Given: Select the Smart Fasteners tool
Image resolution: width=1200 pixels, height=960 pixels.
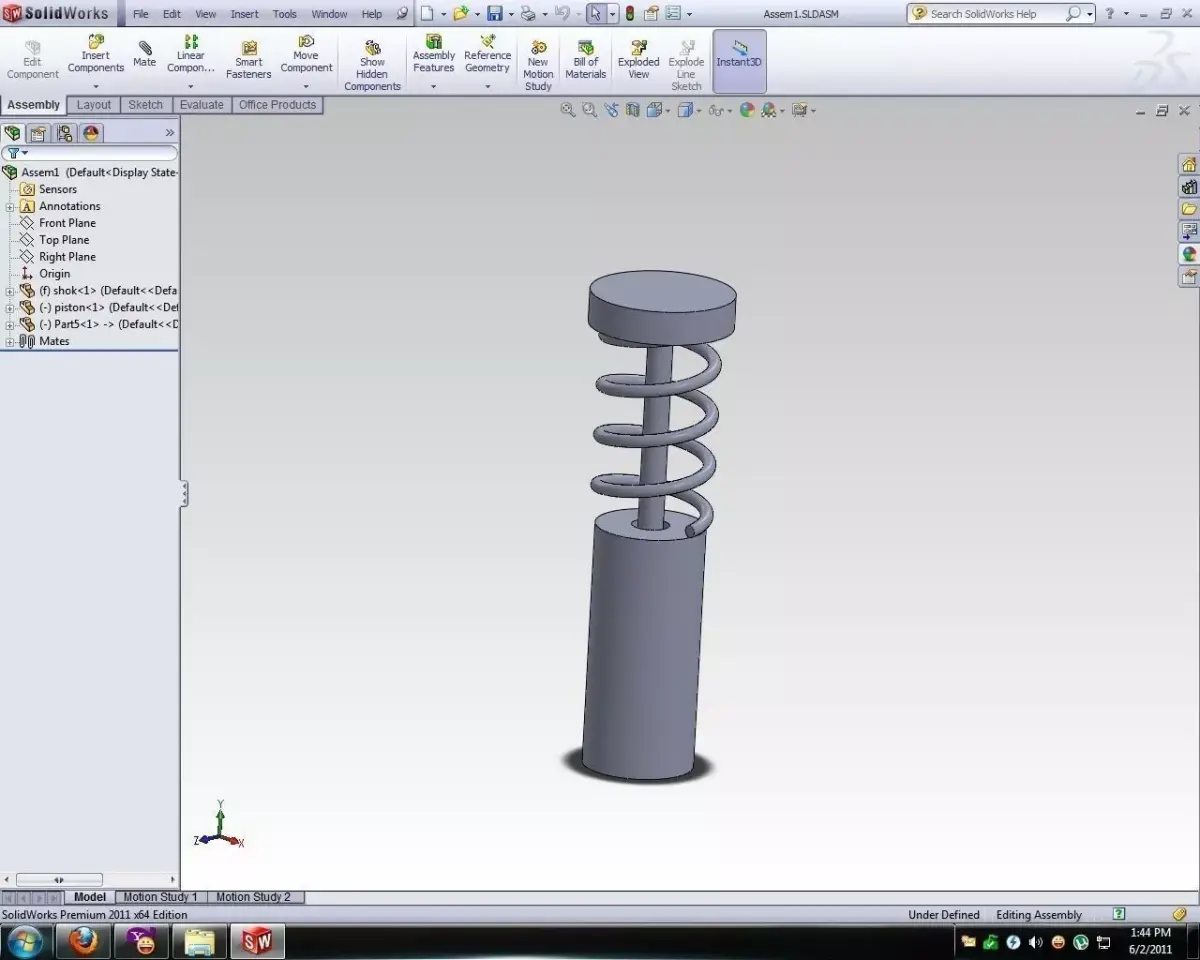Looking at the screenshot, I should coord(248,55).
